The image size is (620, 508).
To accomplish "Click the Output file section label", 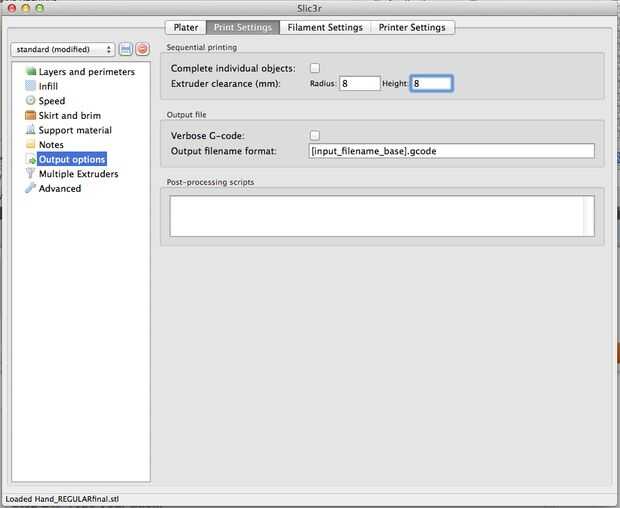I will click(x=186, y=115).
